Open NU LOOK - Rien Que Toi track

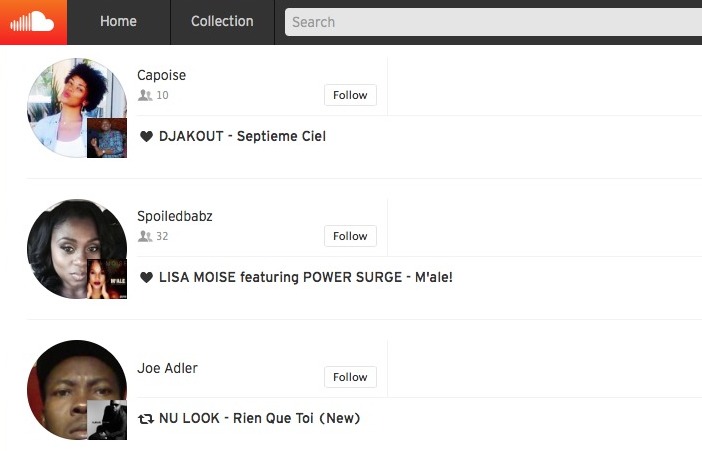[x=260, y=418]
